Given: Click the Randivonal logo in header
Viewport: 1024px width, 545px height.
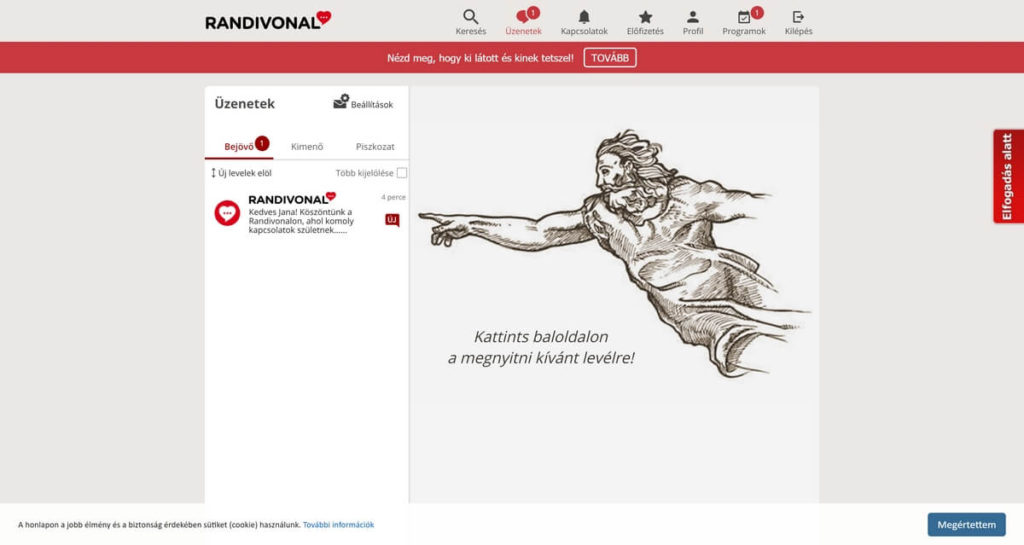Looking at the screenshot, I should [268, 21].
